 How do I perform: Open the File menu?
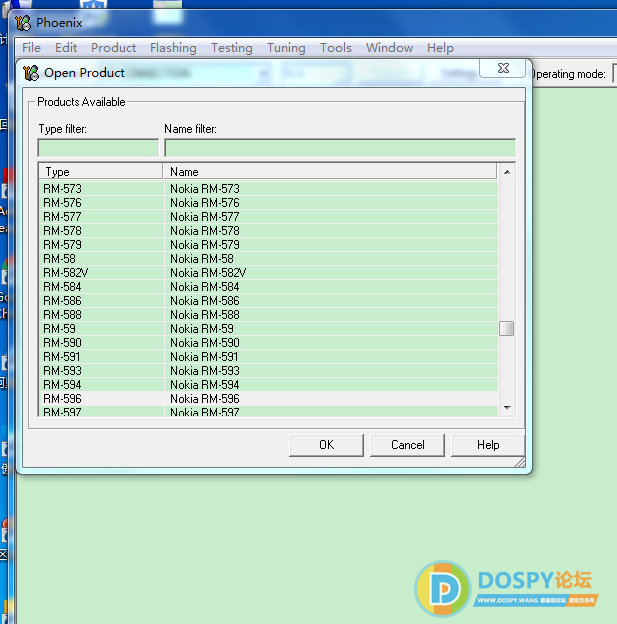pos(31,48)
